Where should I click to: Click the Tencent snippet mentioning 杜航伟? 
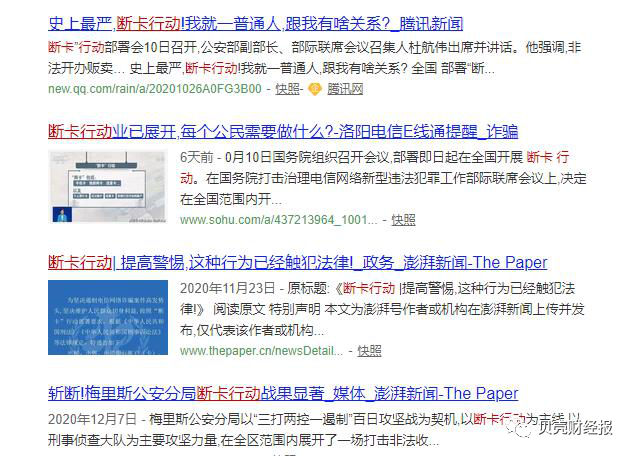314,58
